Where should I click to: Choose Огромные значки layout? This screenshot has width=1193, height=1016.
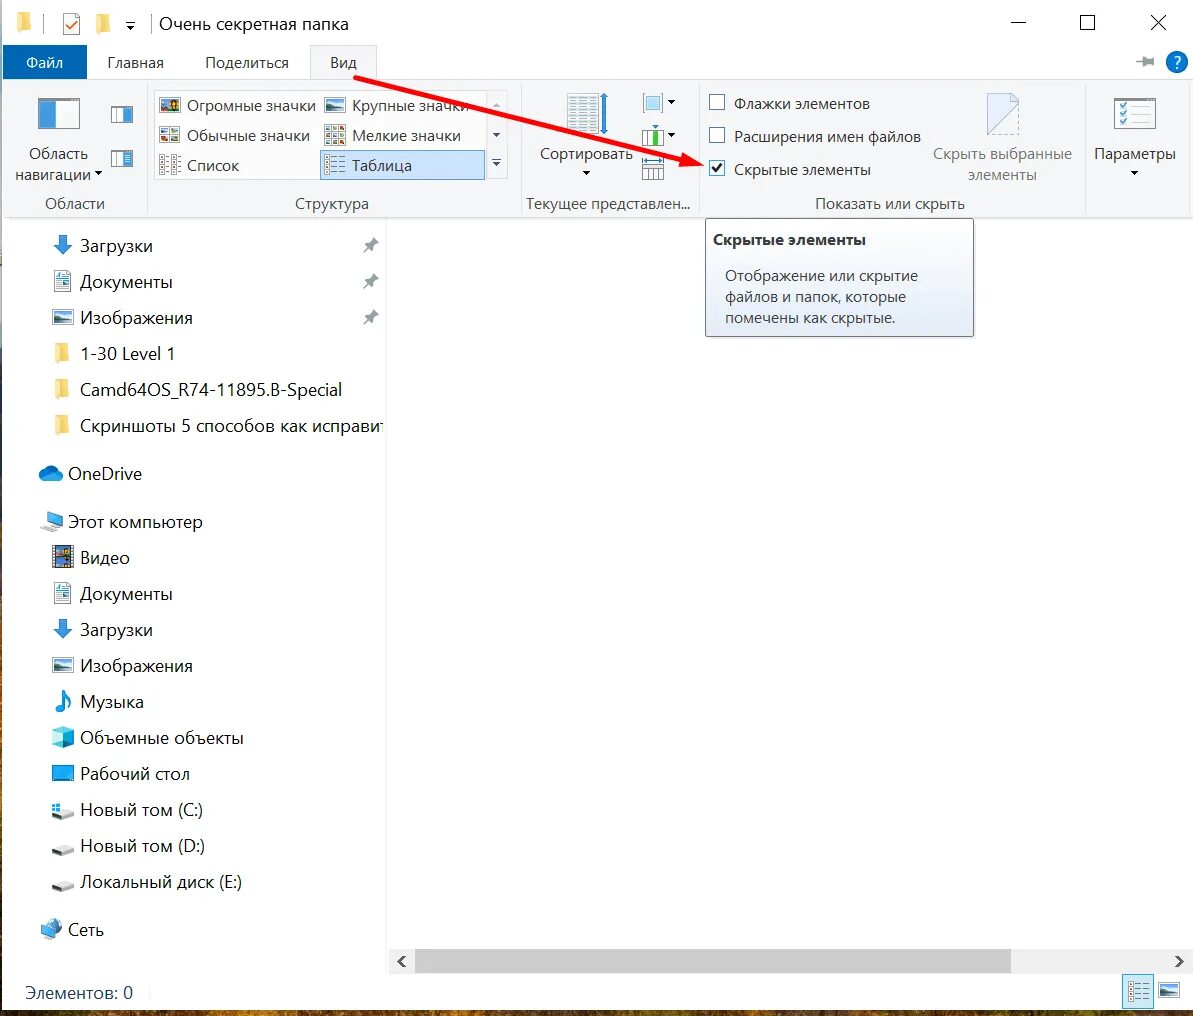pos(237,105)
